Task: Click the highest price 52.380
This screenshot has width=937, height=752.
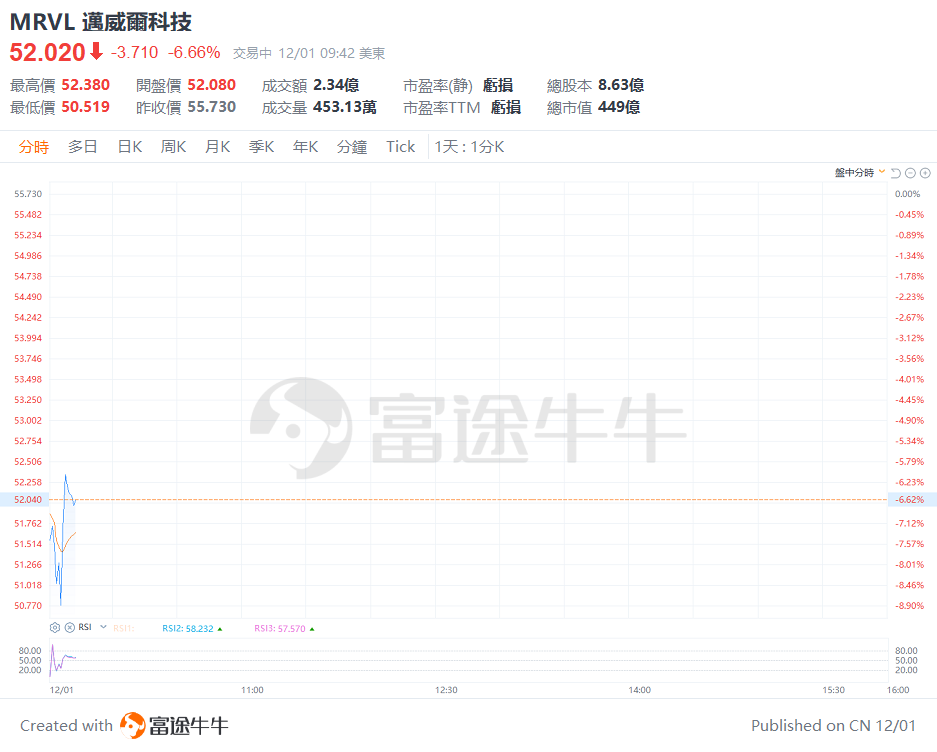Action: coord(85,85)
